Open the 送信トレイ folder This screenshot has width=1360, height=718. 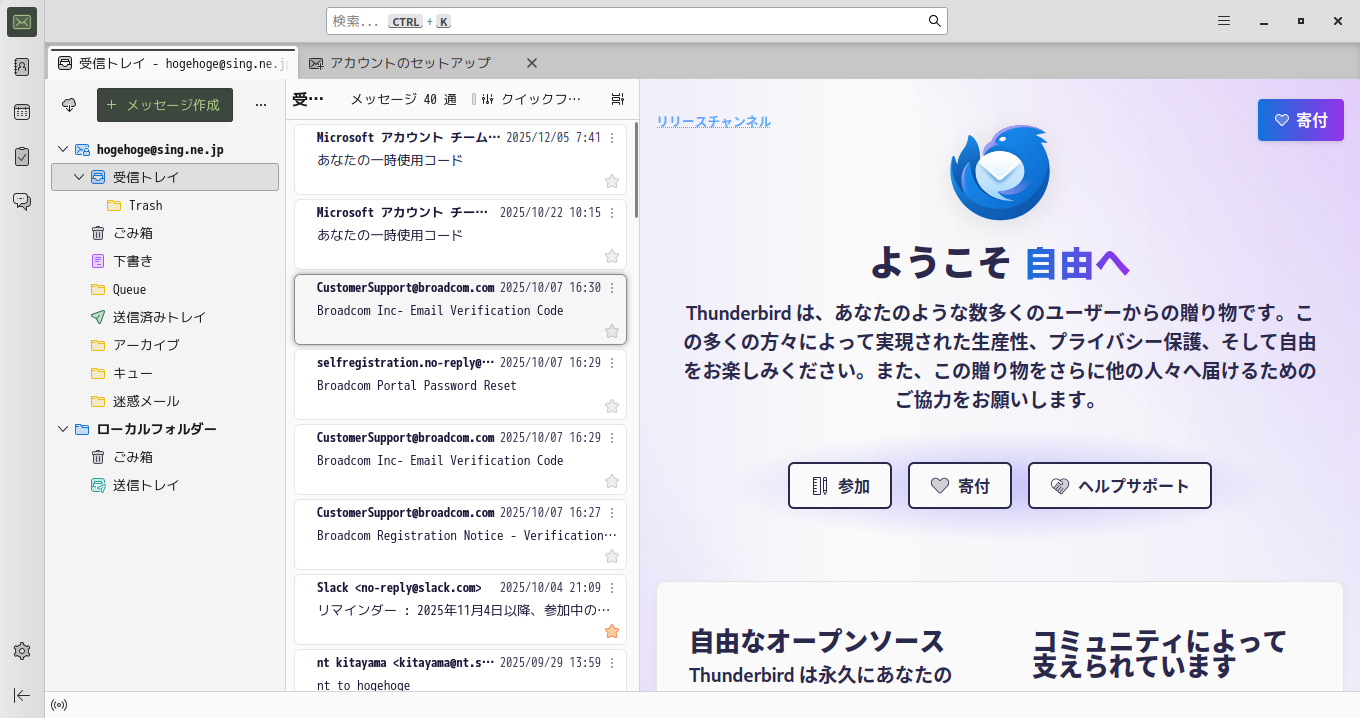(165, 485)
